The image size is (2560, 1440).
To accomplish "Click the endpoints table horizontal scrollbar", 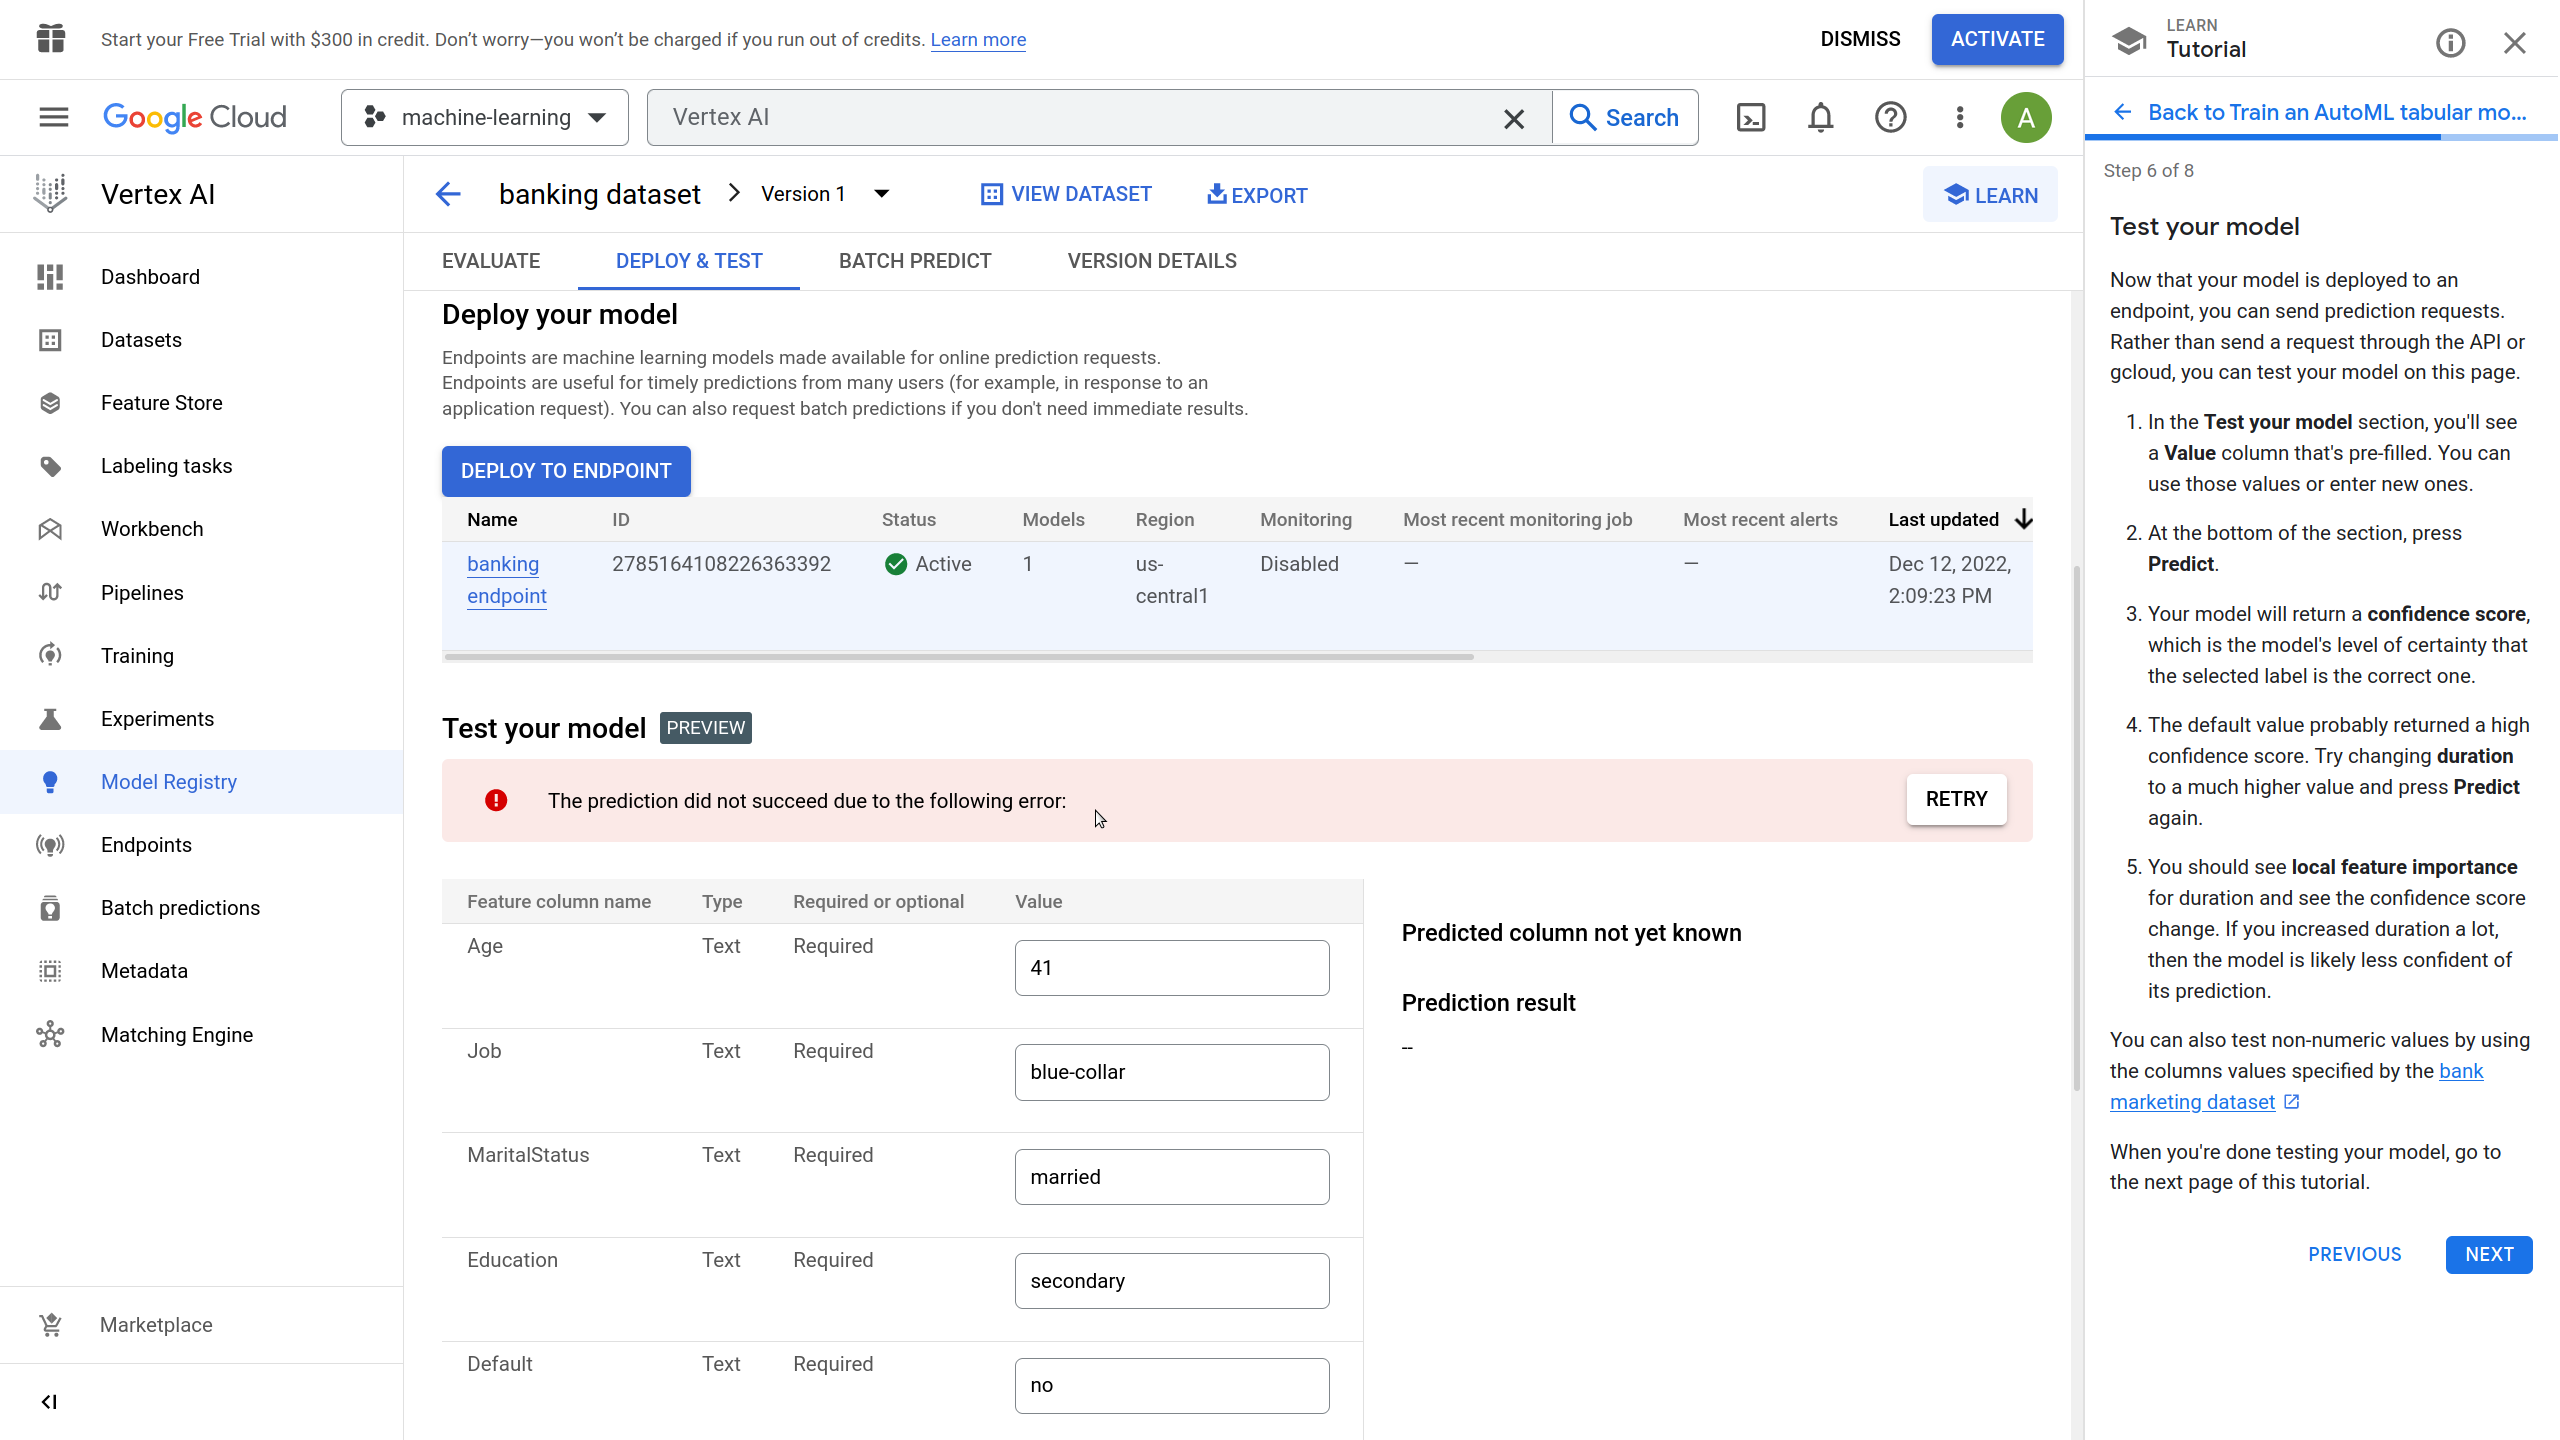I will pyautogui.click(x=958, y=657).
